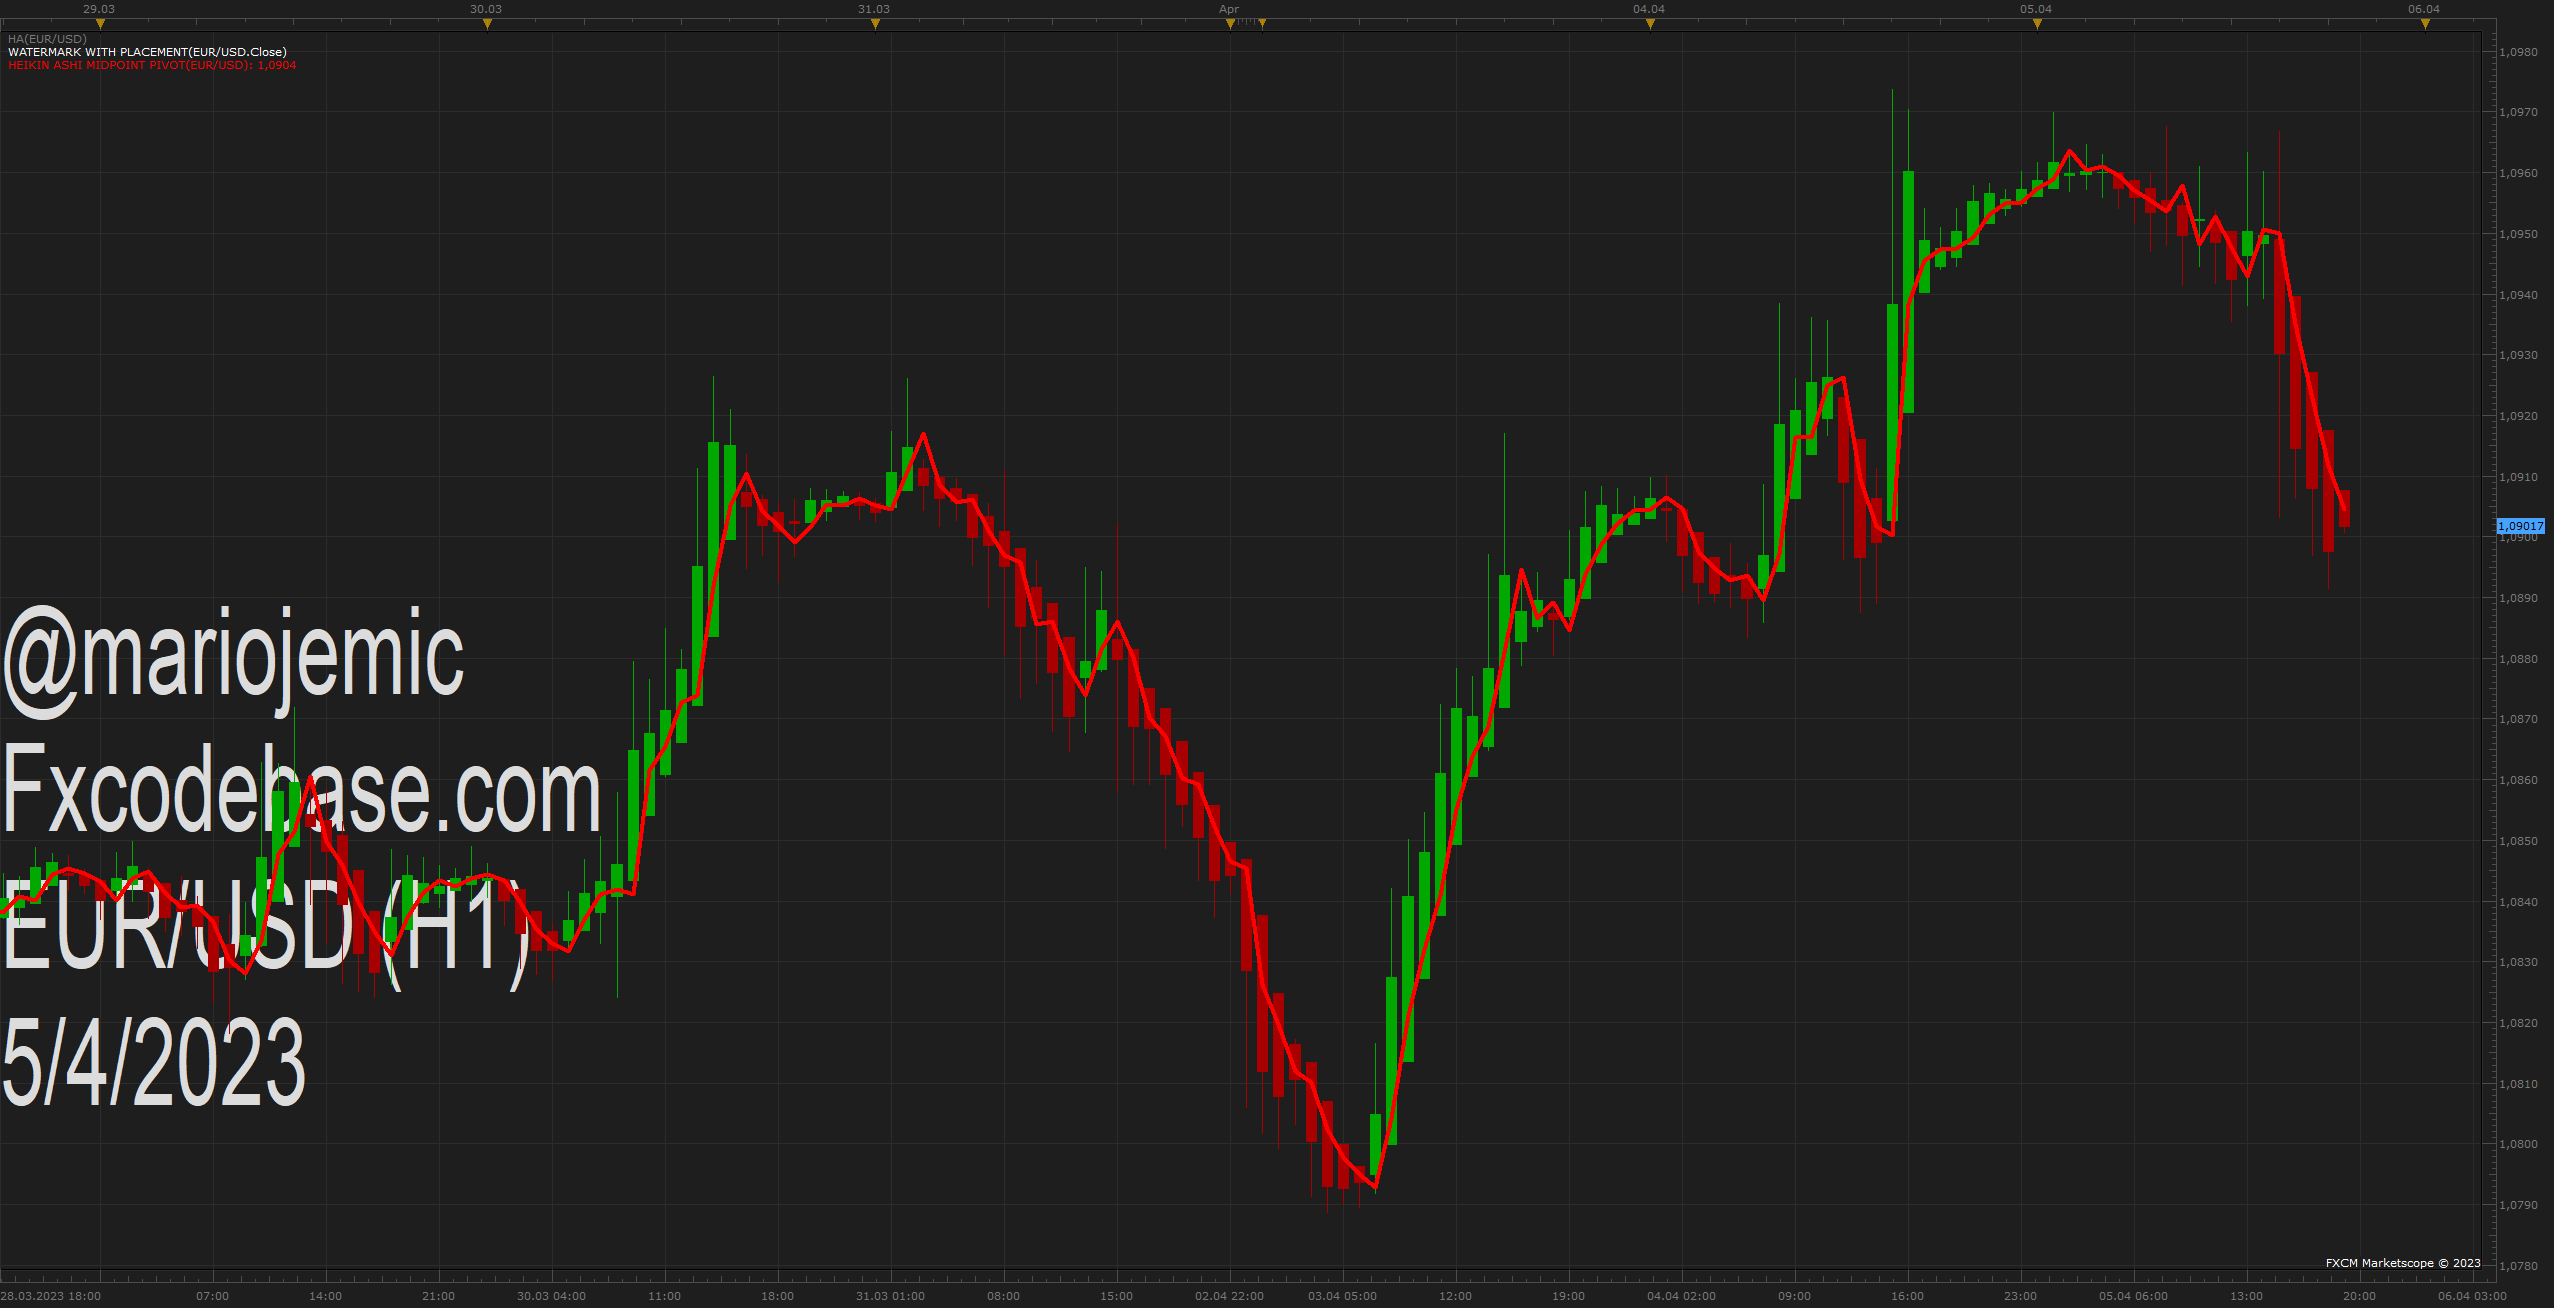Click the 03.04 05:00 time axis label

(1342, 1296)
